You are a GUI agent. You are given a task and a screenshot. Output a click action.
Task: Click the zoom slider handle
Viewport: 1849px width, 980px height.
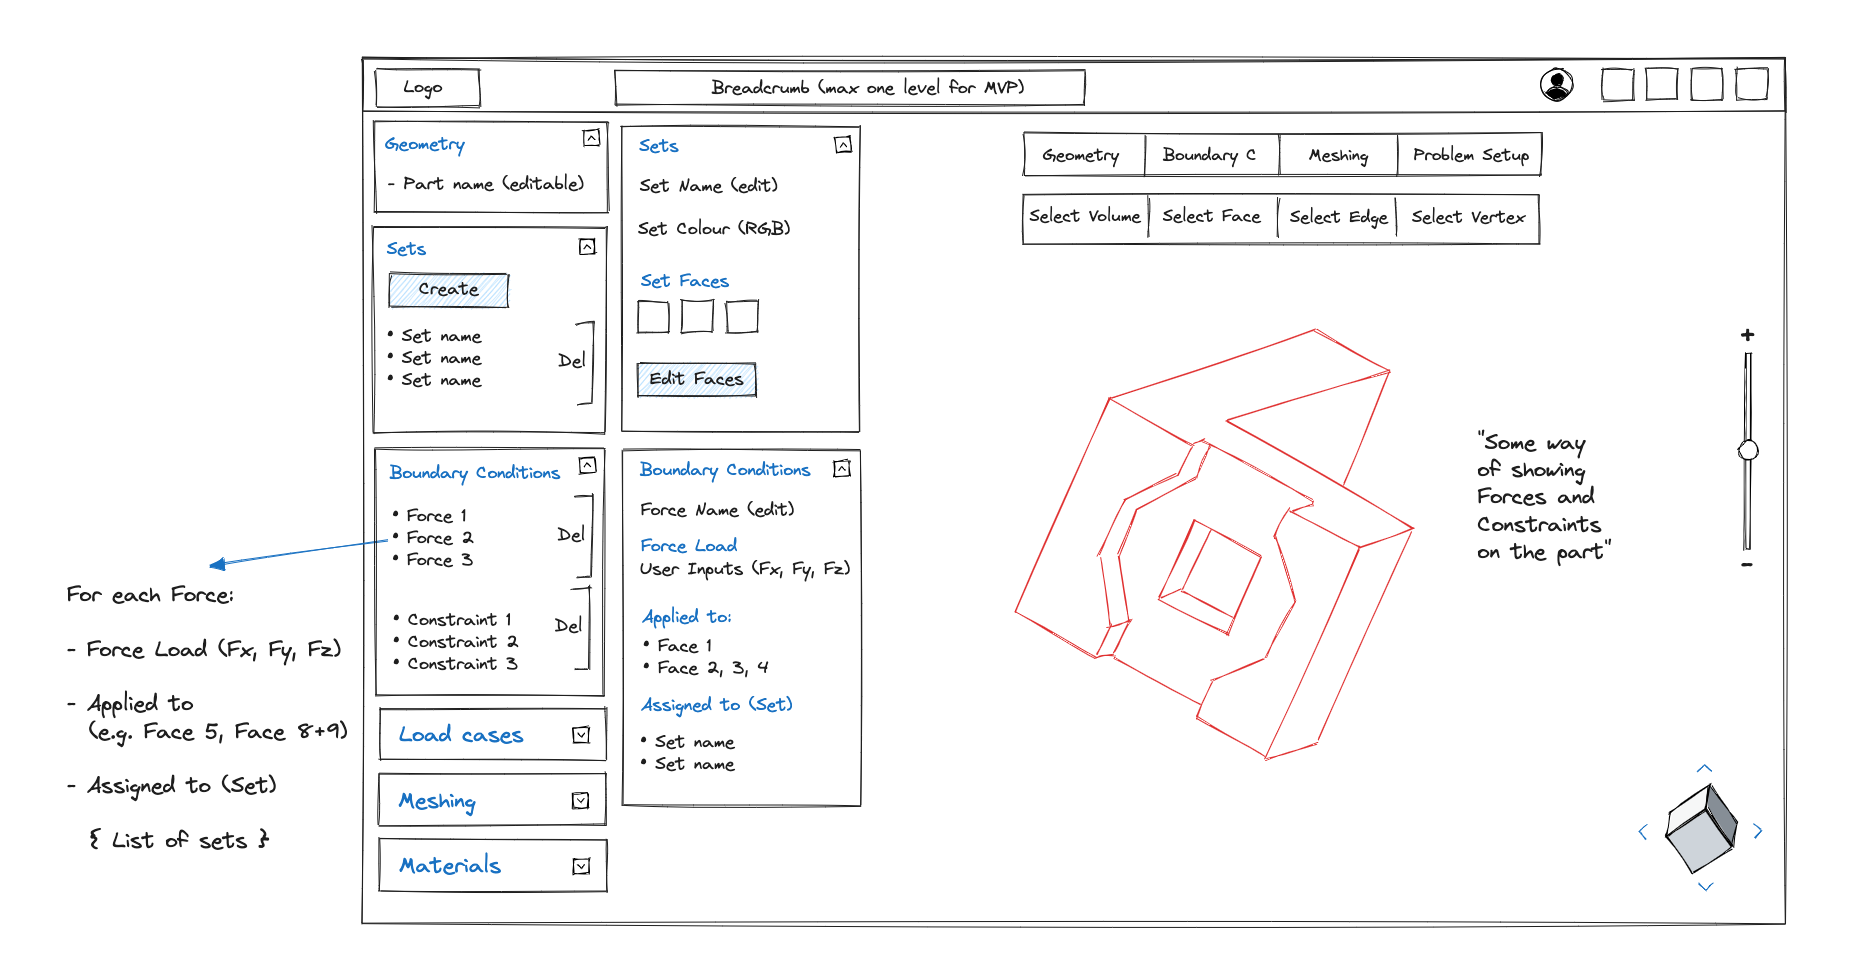(1748, 450)
